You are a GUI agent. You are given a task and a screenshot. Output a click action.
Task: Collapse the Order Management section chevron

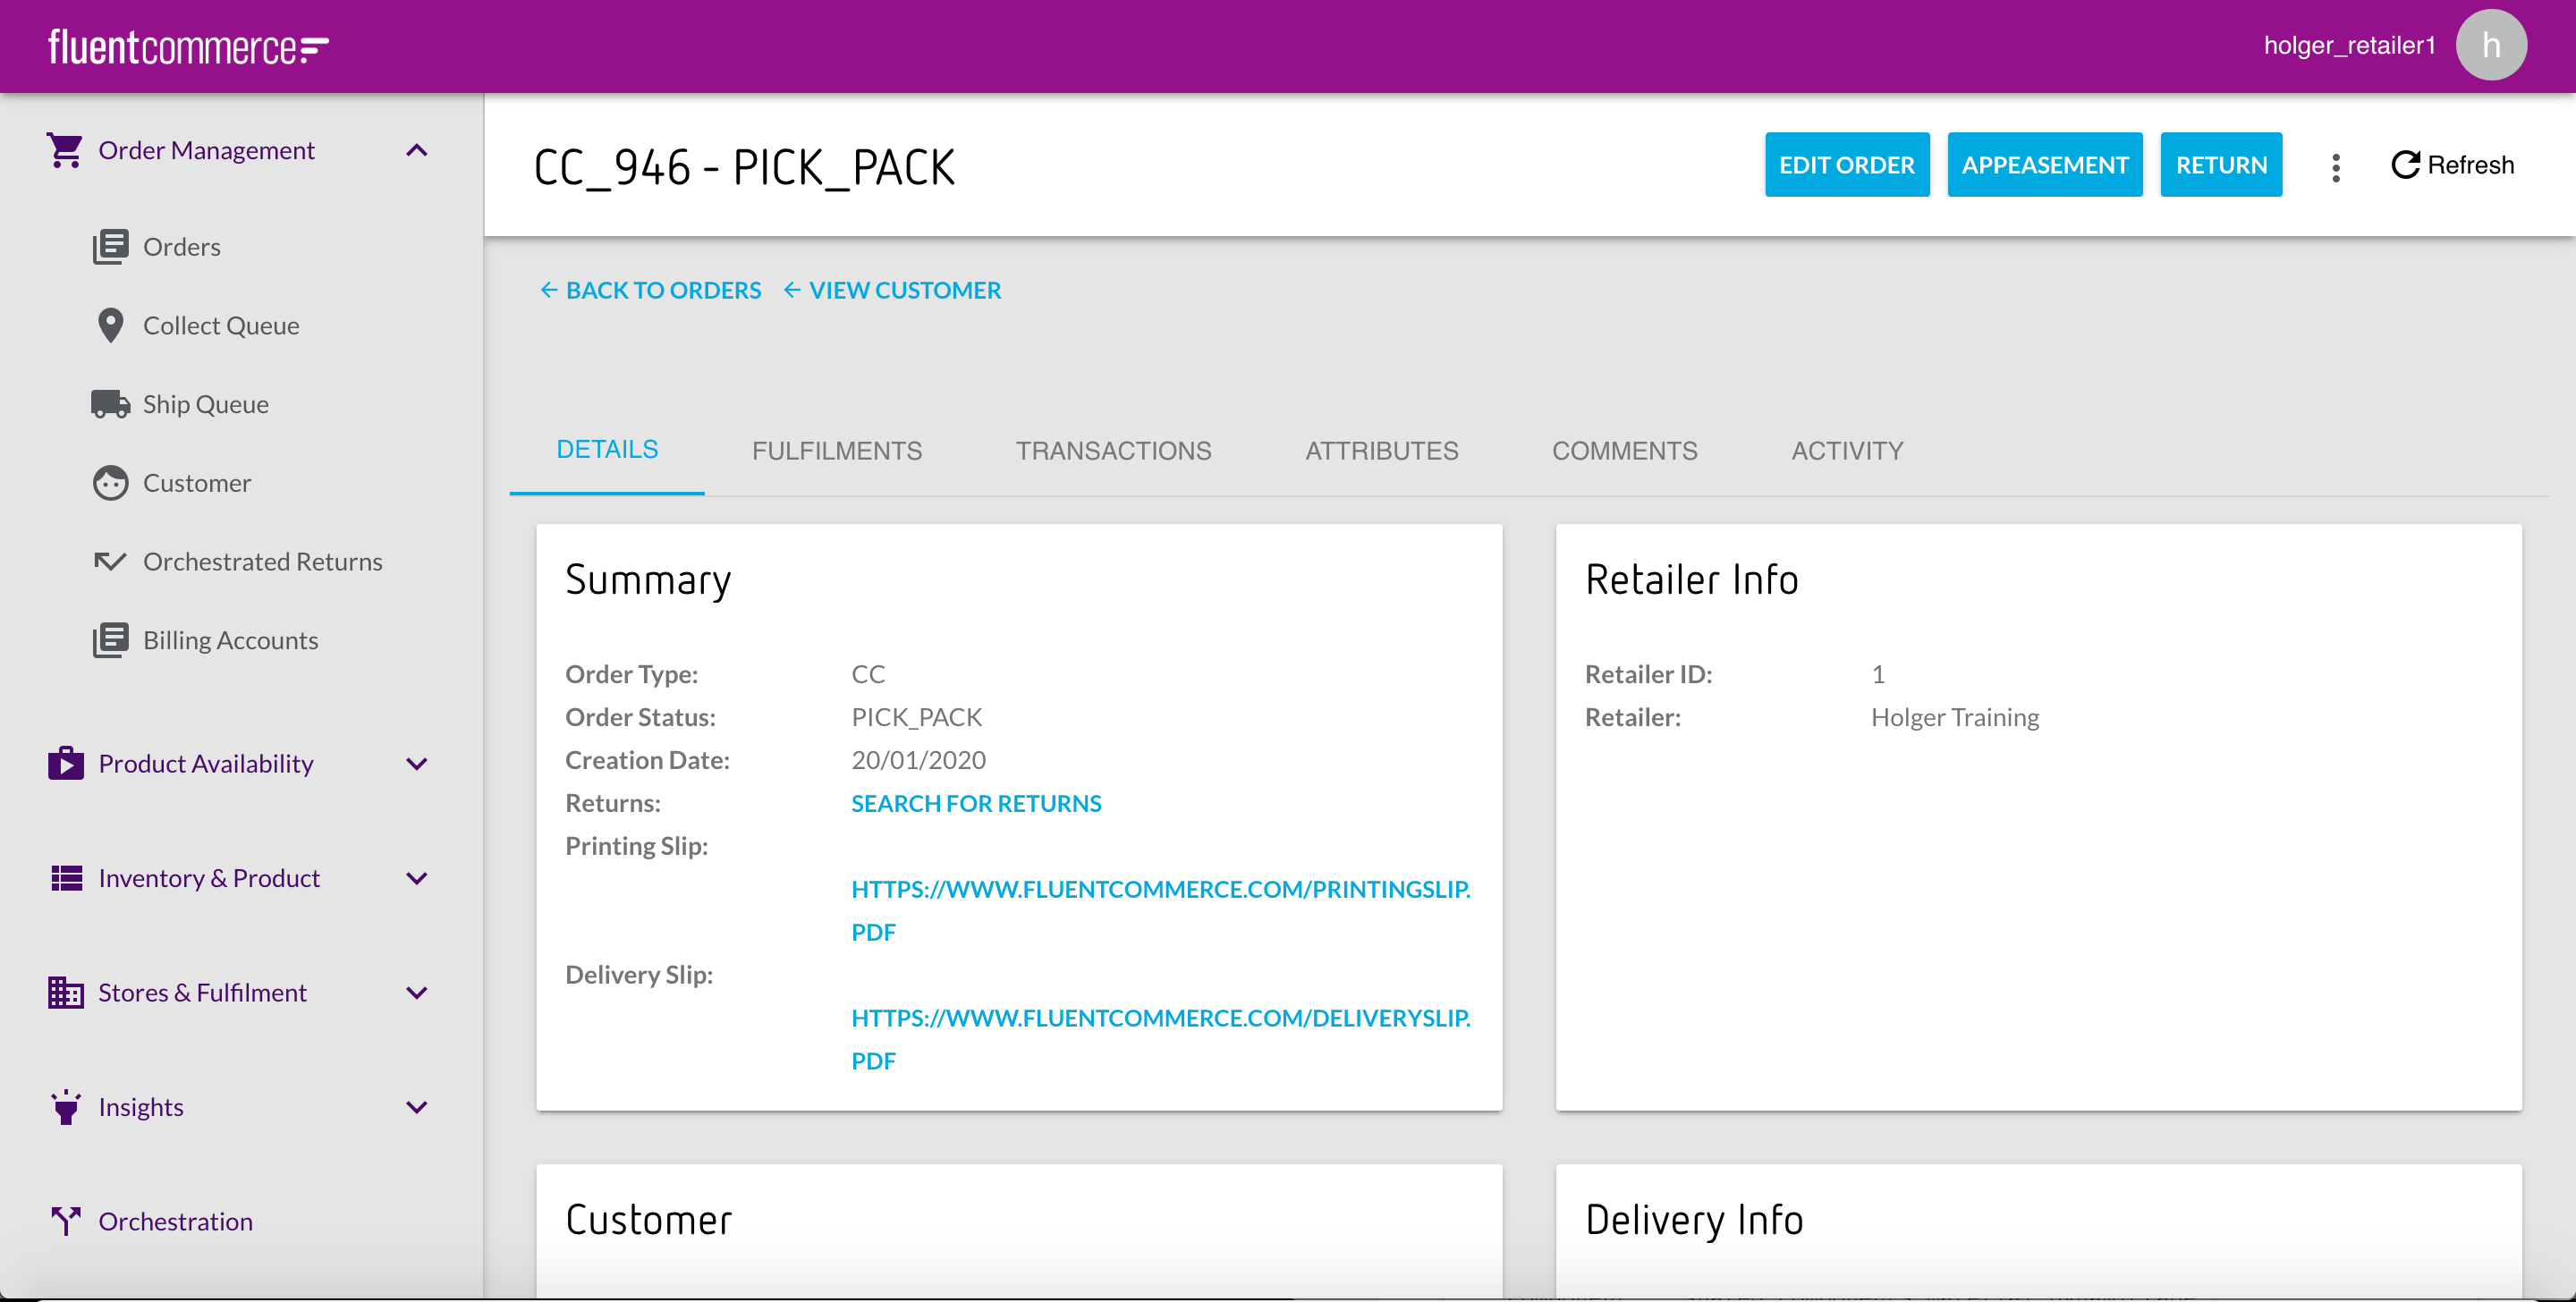coord(417,150)
